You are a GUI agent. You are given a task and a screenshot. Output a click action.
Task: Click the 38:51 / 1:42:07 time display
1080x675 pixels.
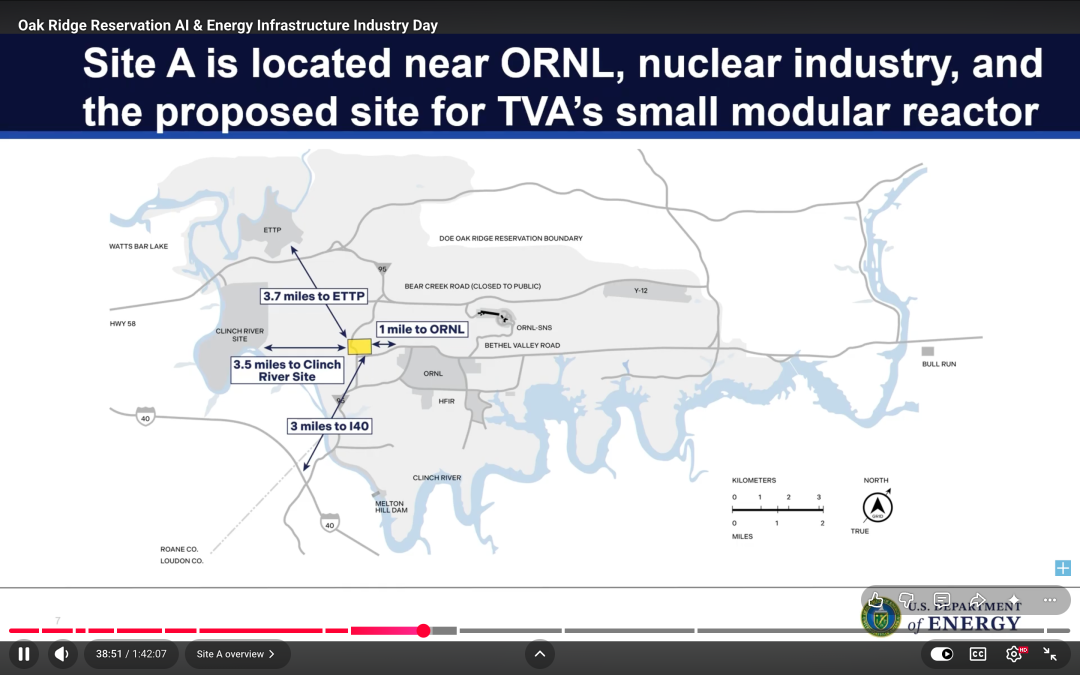[131, 654]
